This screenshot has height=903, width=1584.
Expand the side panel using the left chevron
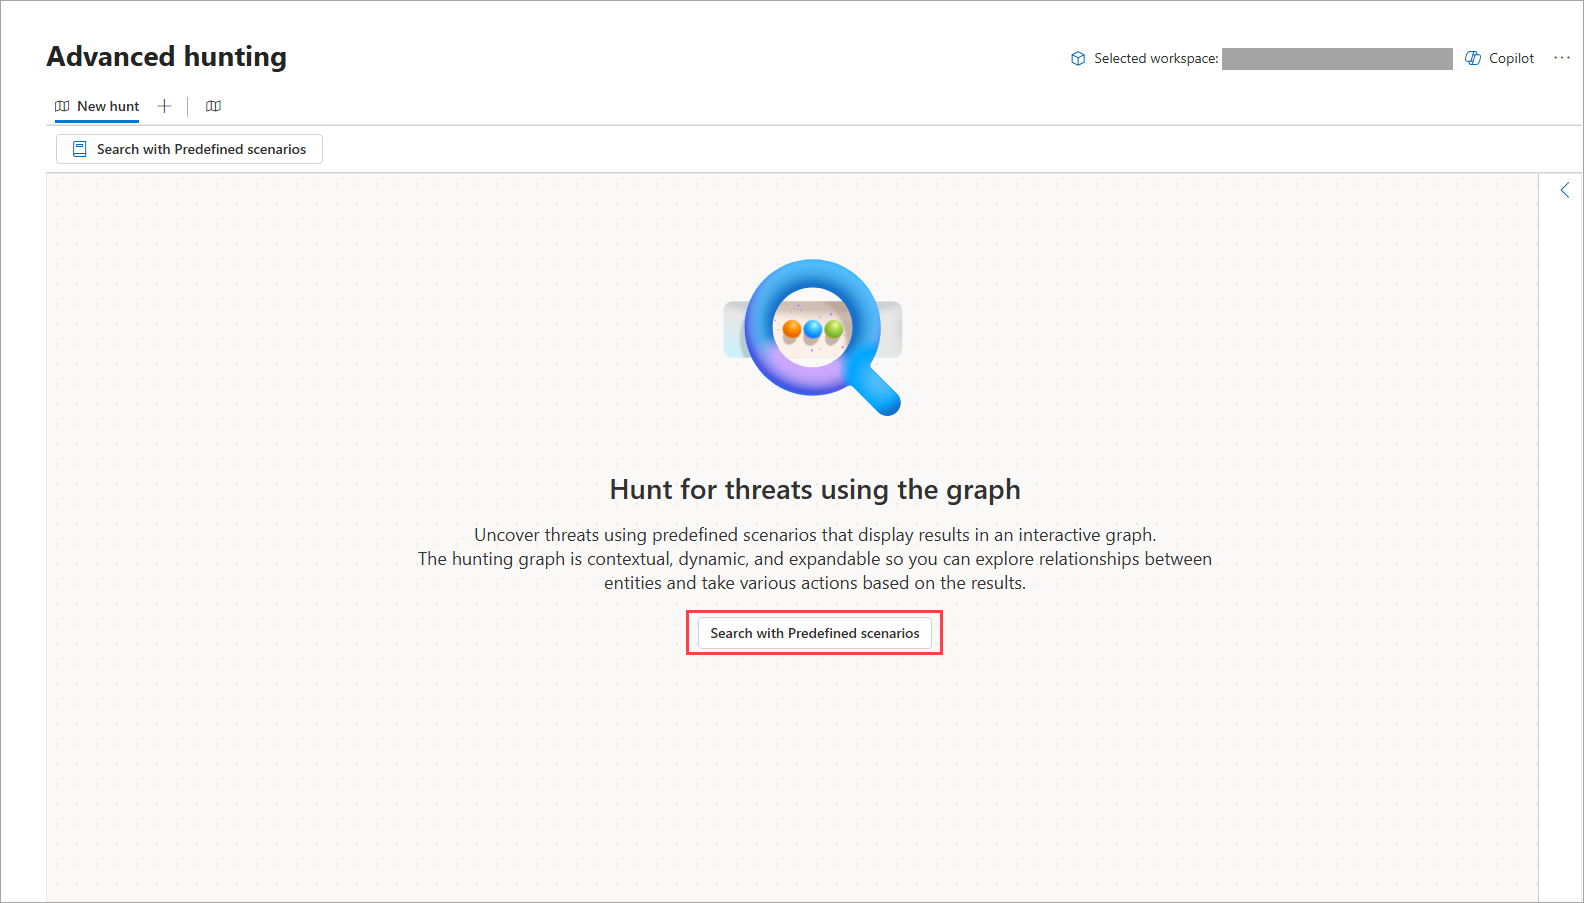point(1565,190)
